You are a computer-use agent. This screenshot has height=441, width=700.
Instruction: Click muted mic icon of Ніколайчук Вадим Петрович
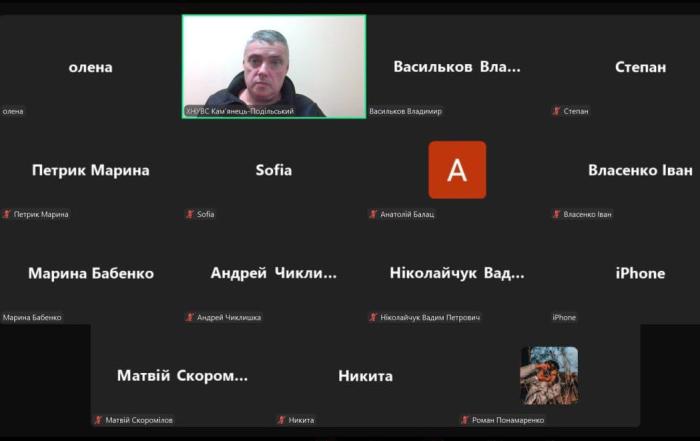pos(373,317)
